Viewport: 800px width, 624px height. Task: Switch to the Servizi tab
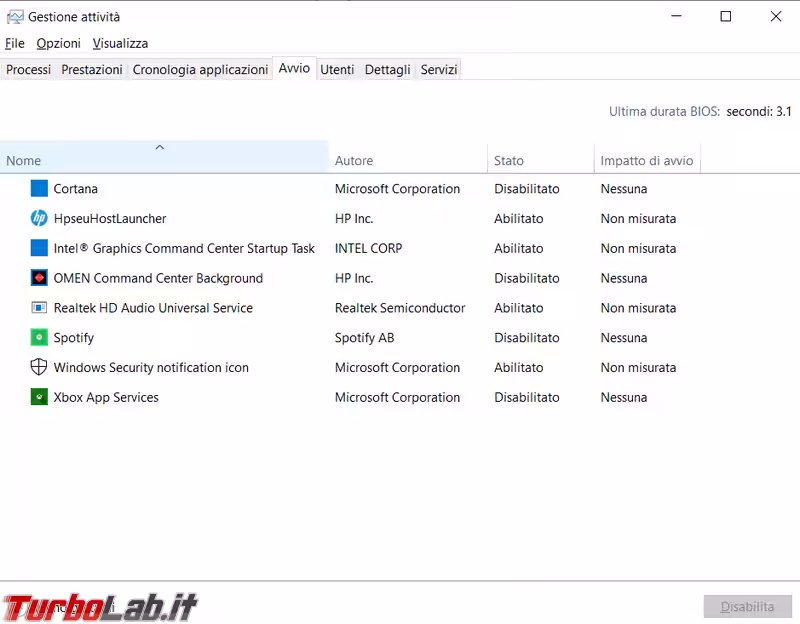pos(439,70)
